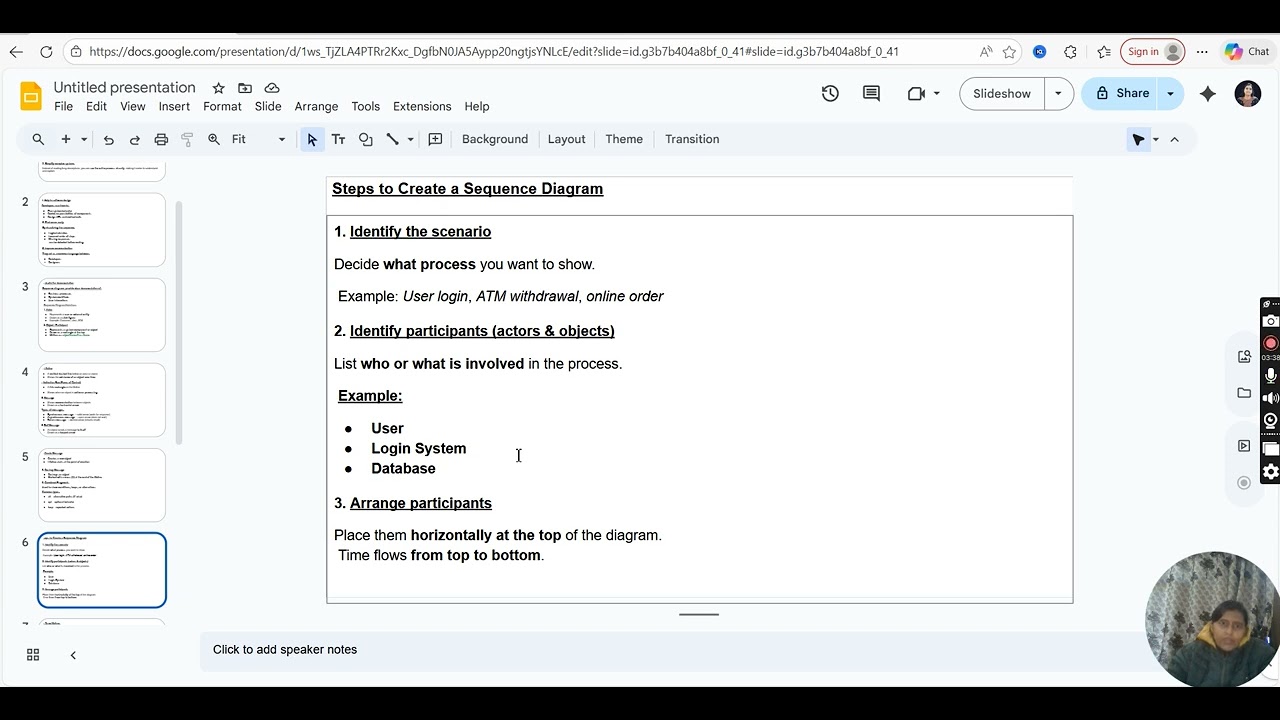Open the Search menus magnifier tool
Viewport: 1280px width, 720px height.
[38, 139]
